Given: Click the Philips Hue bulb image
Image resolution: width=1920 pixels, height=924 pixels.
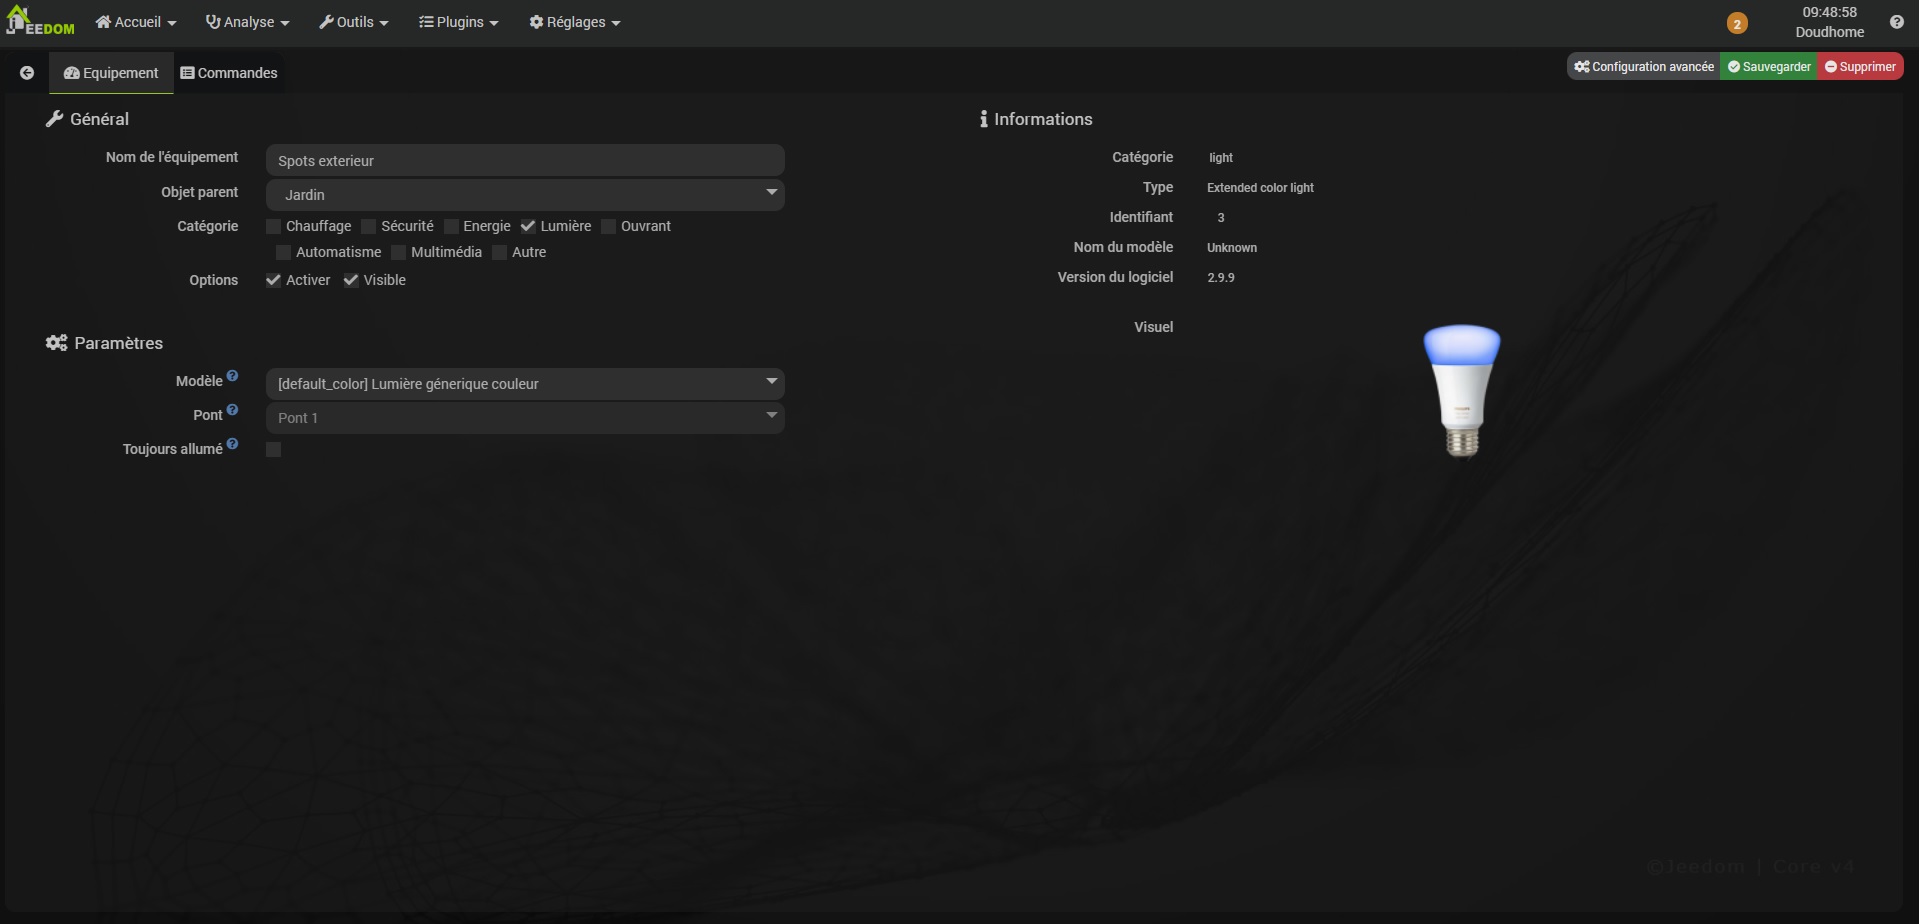Looking at the screenshot, I should (x=1462, y=390).
